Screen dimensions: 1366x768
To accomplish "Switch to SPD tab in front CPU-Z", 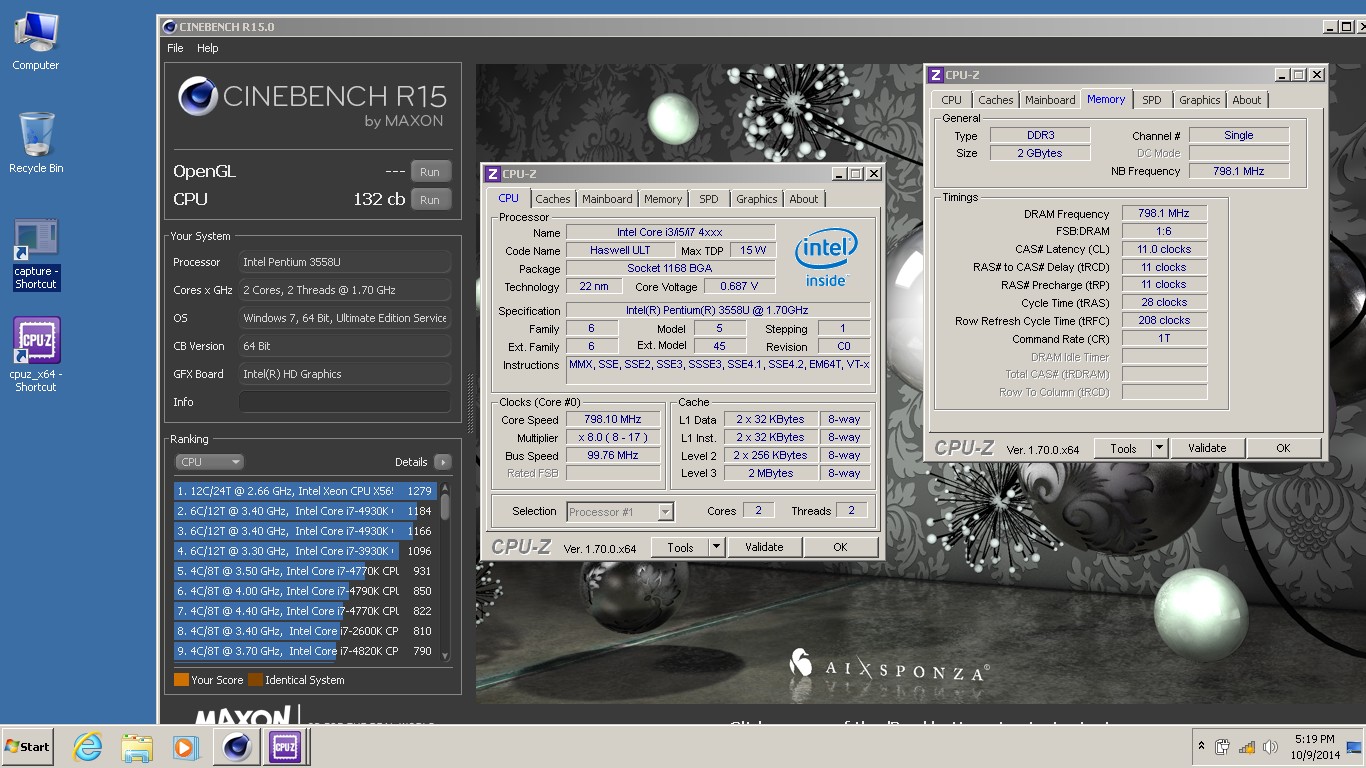I will 709,199.
